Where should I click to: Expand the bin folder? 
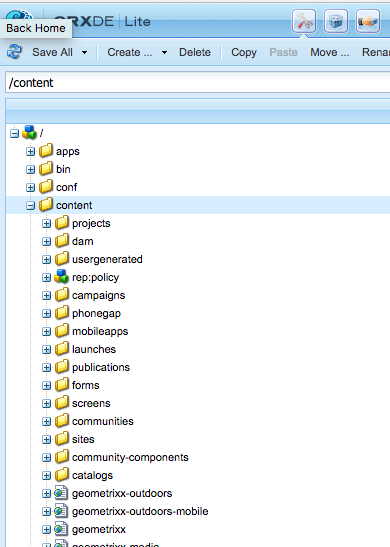click(30, 170)
